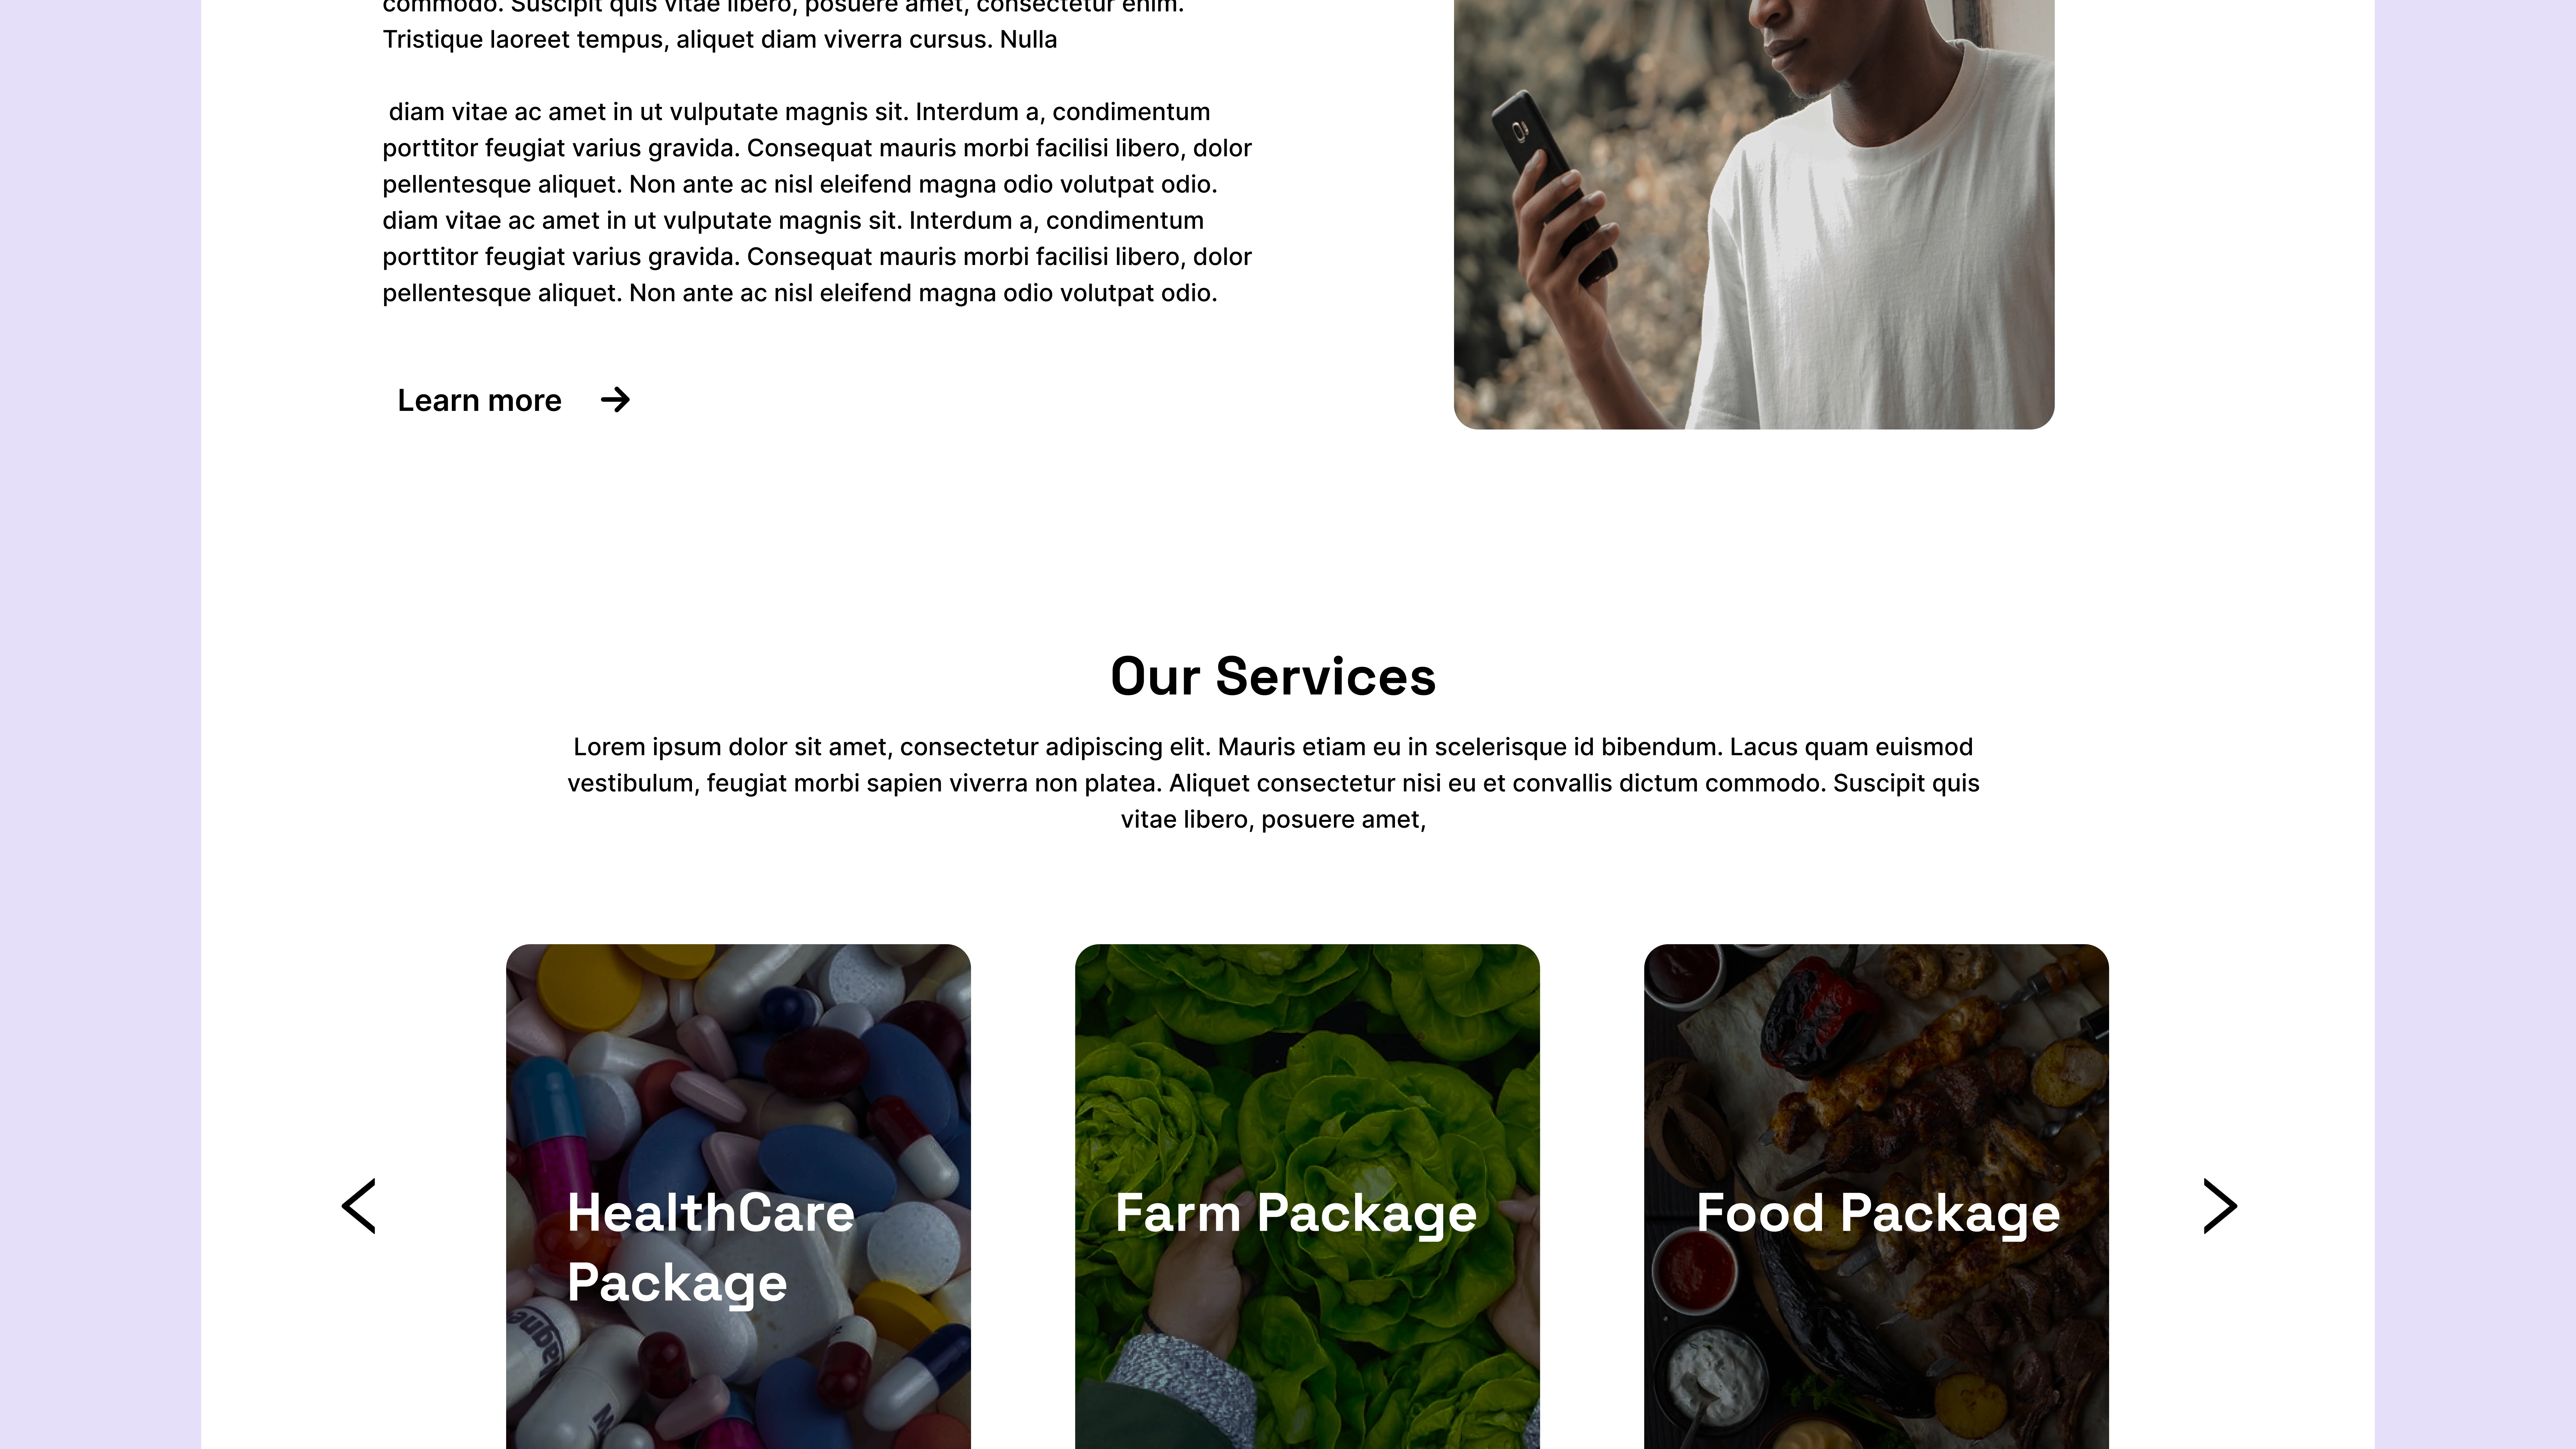Click the Learn more link text
This screenshot has width=2576, height=1449.
479,400
